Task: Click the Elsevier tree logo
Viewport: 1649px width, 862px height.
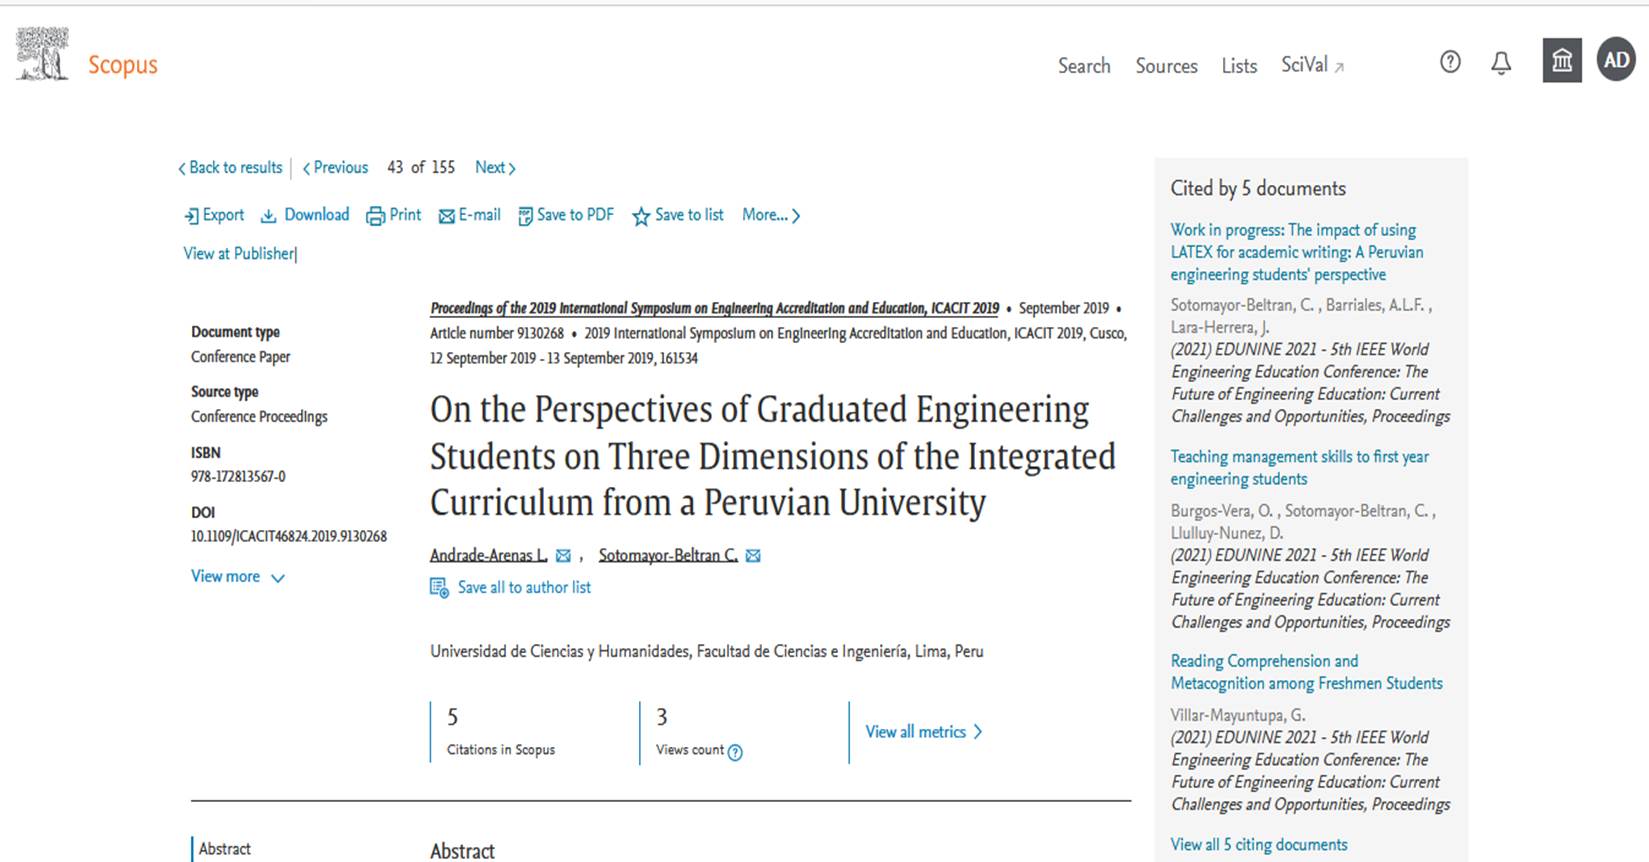Action: 42,54
